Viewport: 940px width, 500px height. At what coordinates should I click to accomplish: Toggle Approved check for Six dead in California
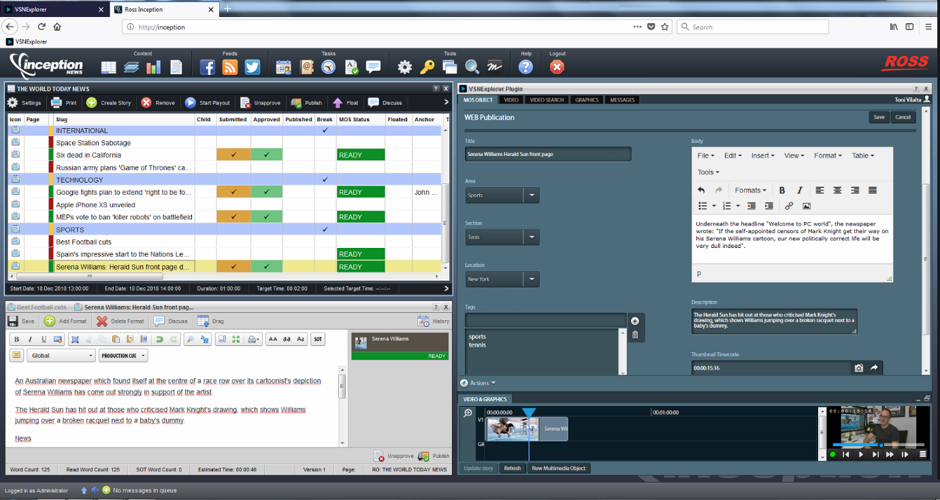(267, 155)
